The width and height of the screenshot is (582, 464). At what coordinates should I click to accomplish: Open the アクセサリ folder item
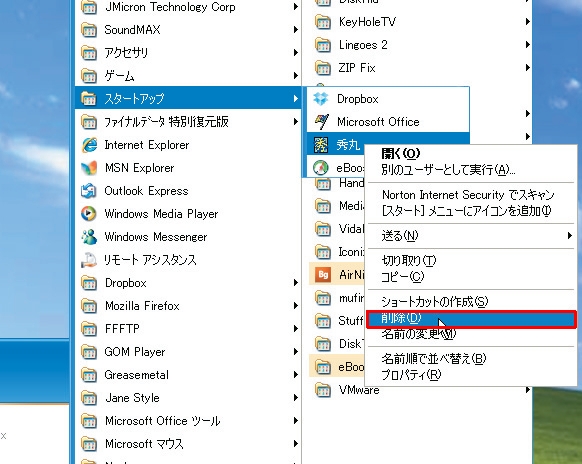188,53
